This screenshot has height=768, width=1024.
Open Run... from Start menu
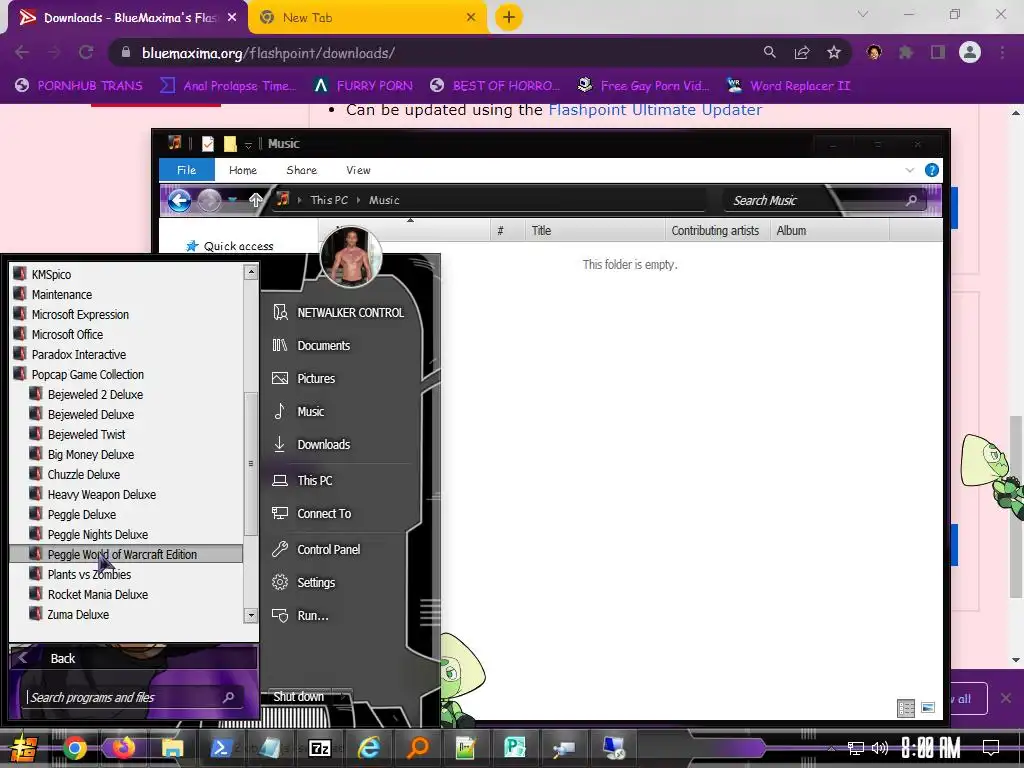[312, 615]
